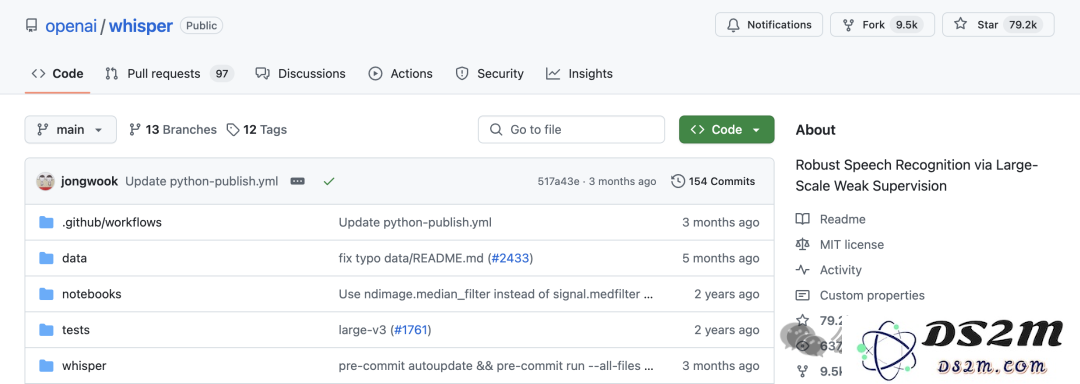Open the whisper repository link
The width and height of the screenshot is (1080, 384).
pyautogui.click(x=141, y=26)
